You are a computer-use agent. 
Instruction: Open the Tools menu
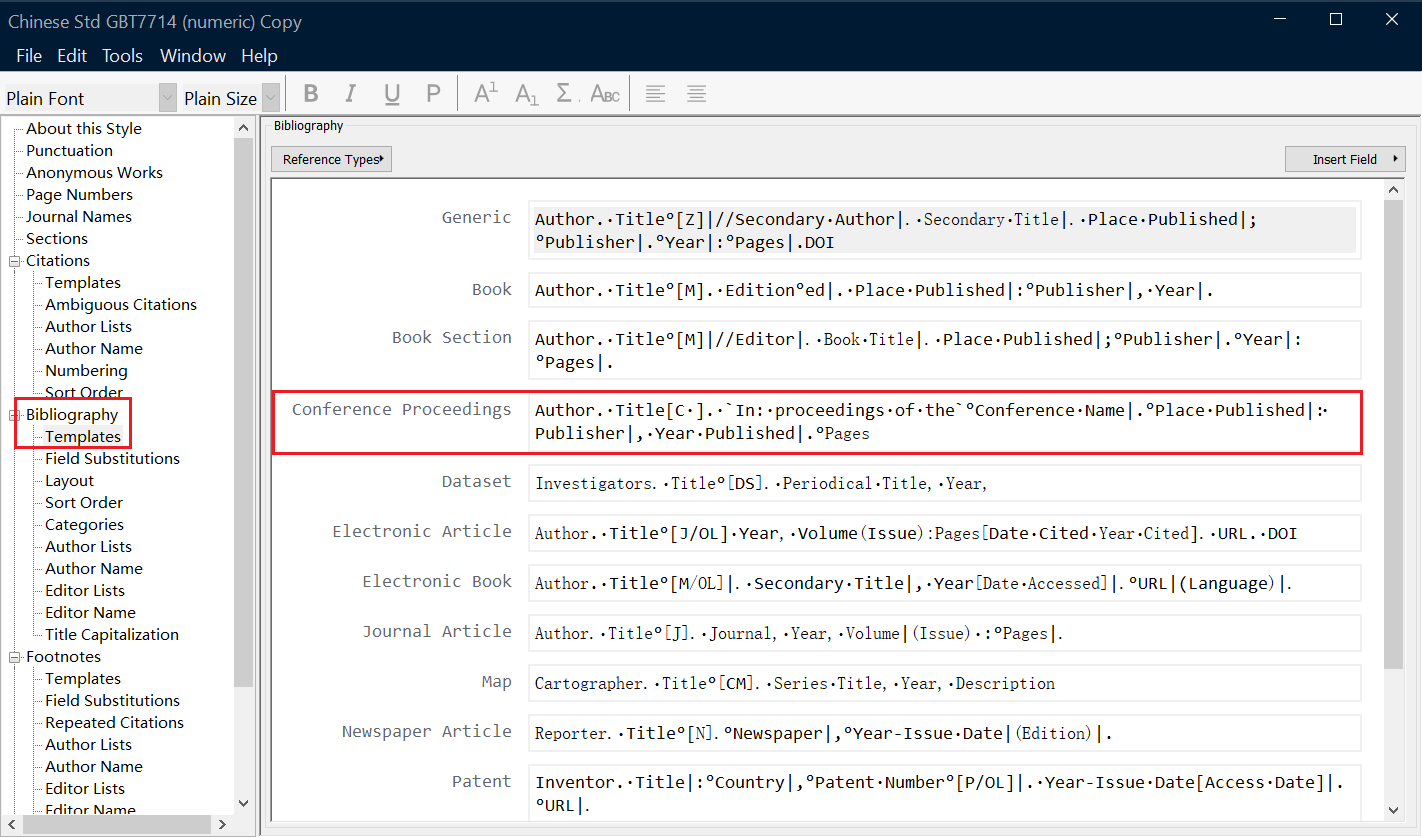tap(123, 56)
